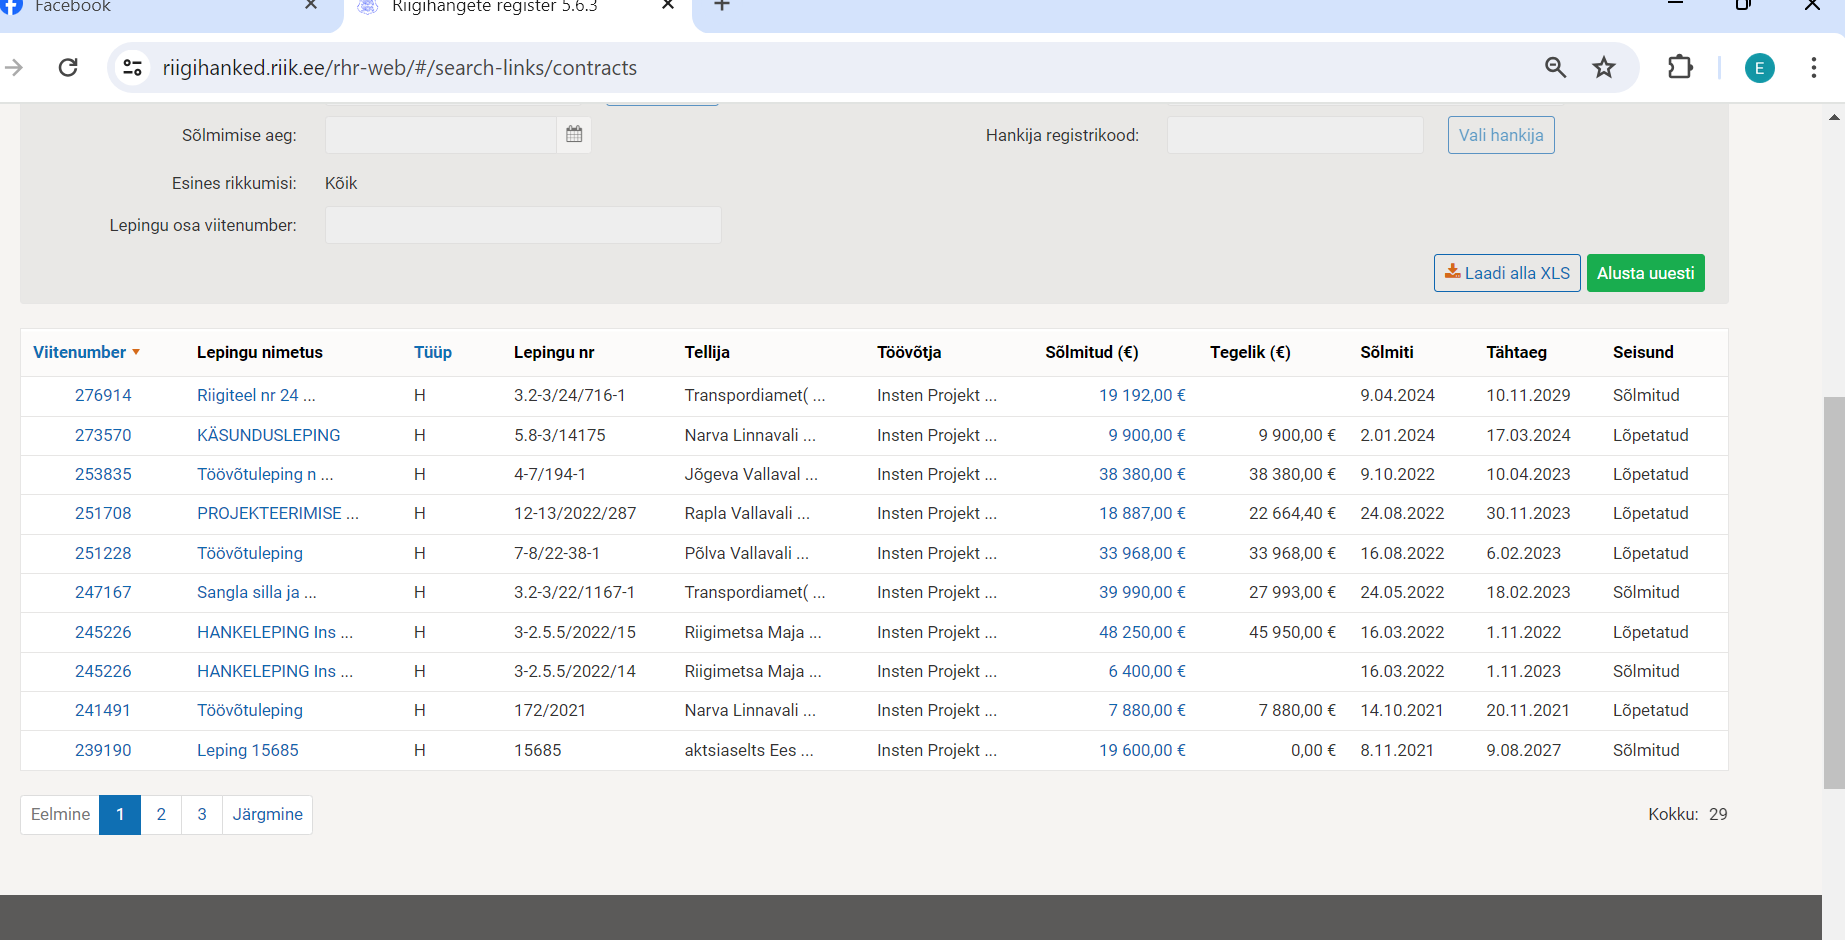Go to page 2 of results
The width and height of the screenshot is (1845, 940).
point(161,814)
